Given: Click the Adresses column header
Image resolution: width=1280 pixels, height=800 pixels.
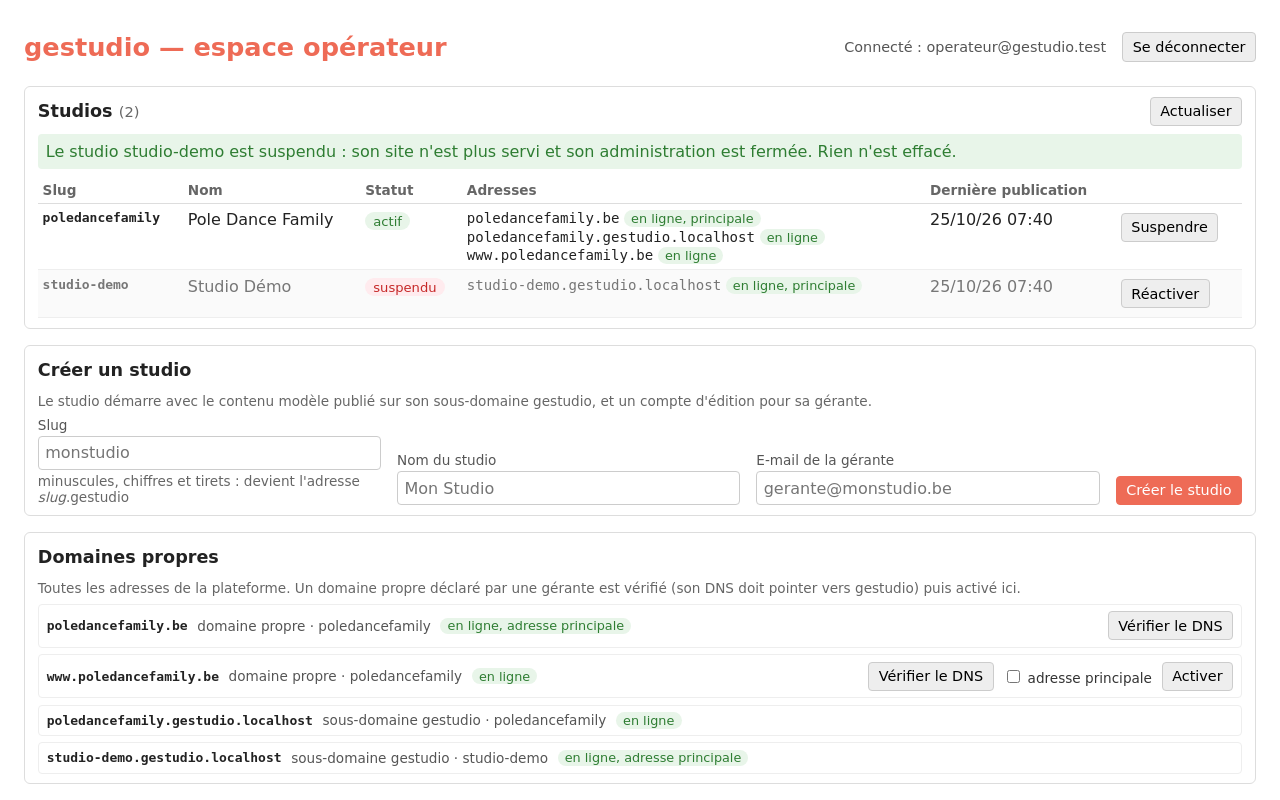Looking at the screenshot, I should (501, 190).
